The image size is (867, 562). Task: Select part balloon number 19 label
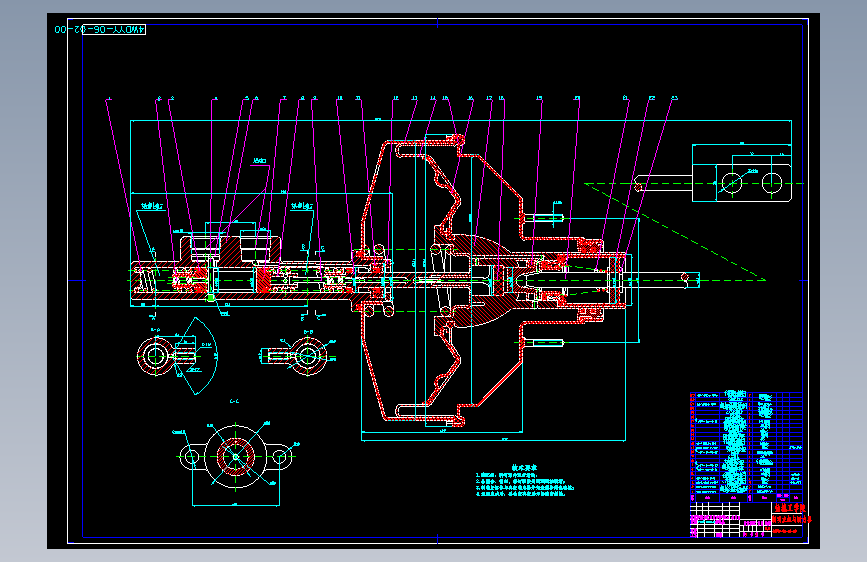[x=539, y=98]
